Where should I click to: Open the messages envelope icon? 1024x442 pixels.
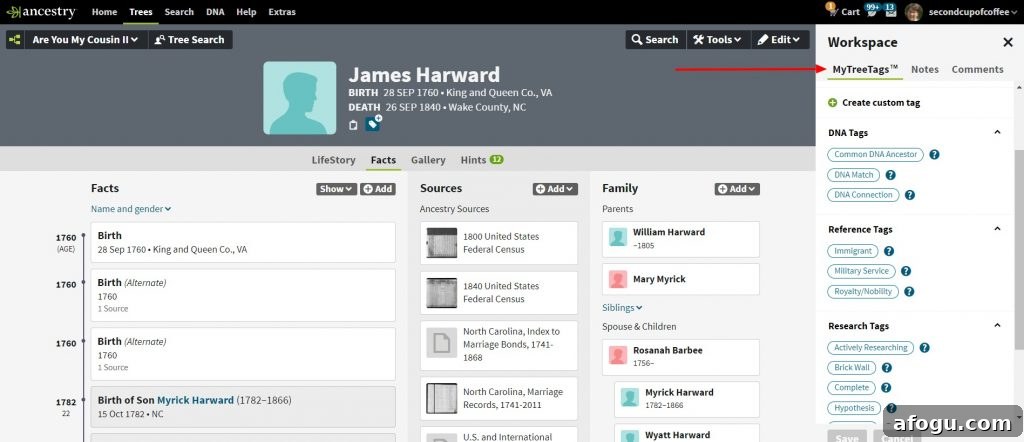pyautogui.click(x=890, y=10)
